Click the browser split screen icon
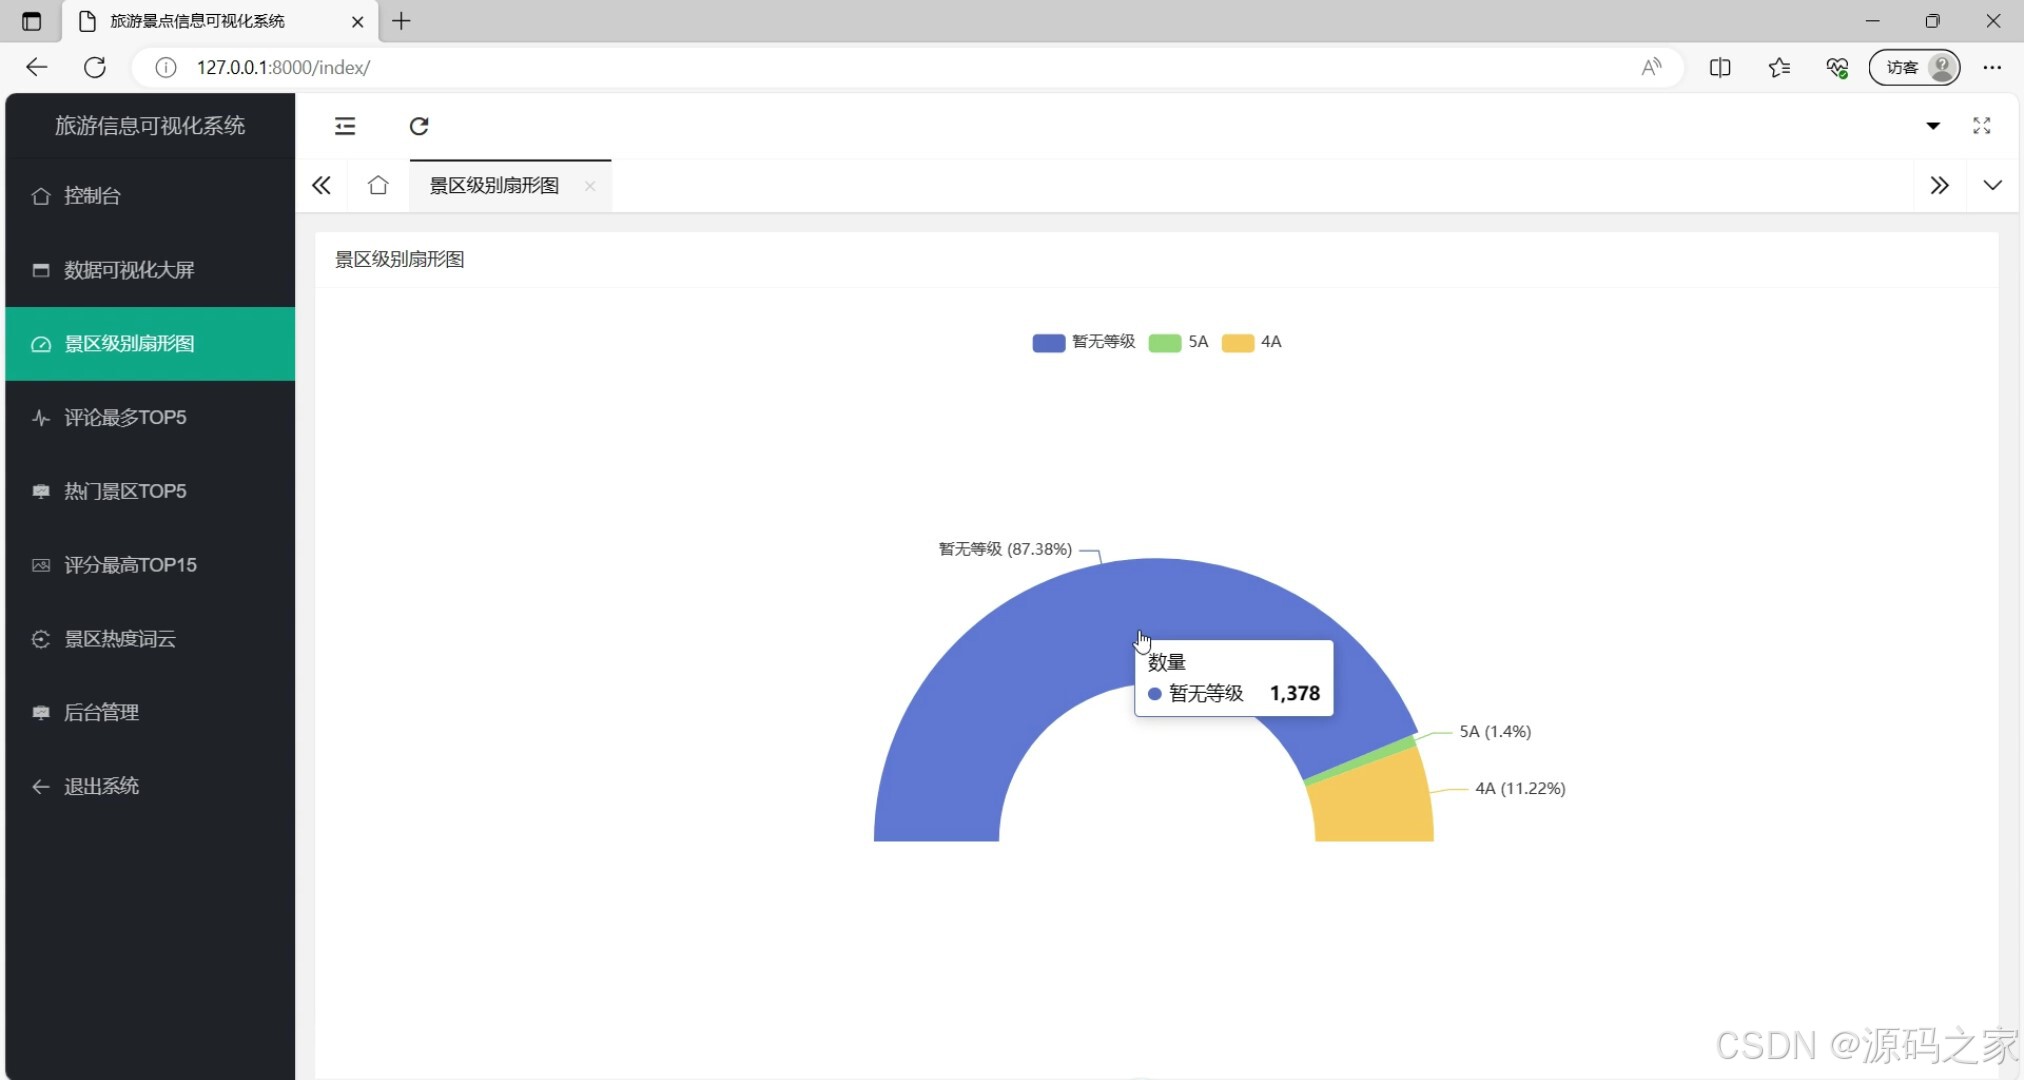Image resolution: width=2024 pixels, height=1080 pixels. pos(1720,67)
